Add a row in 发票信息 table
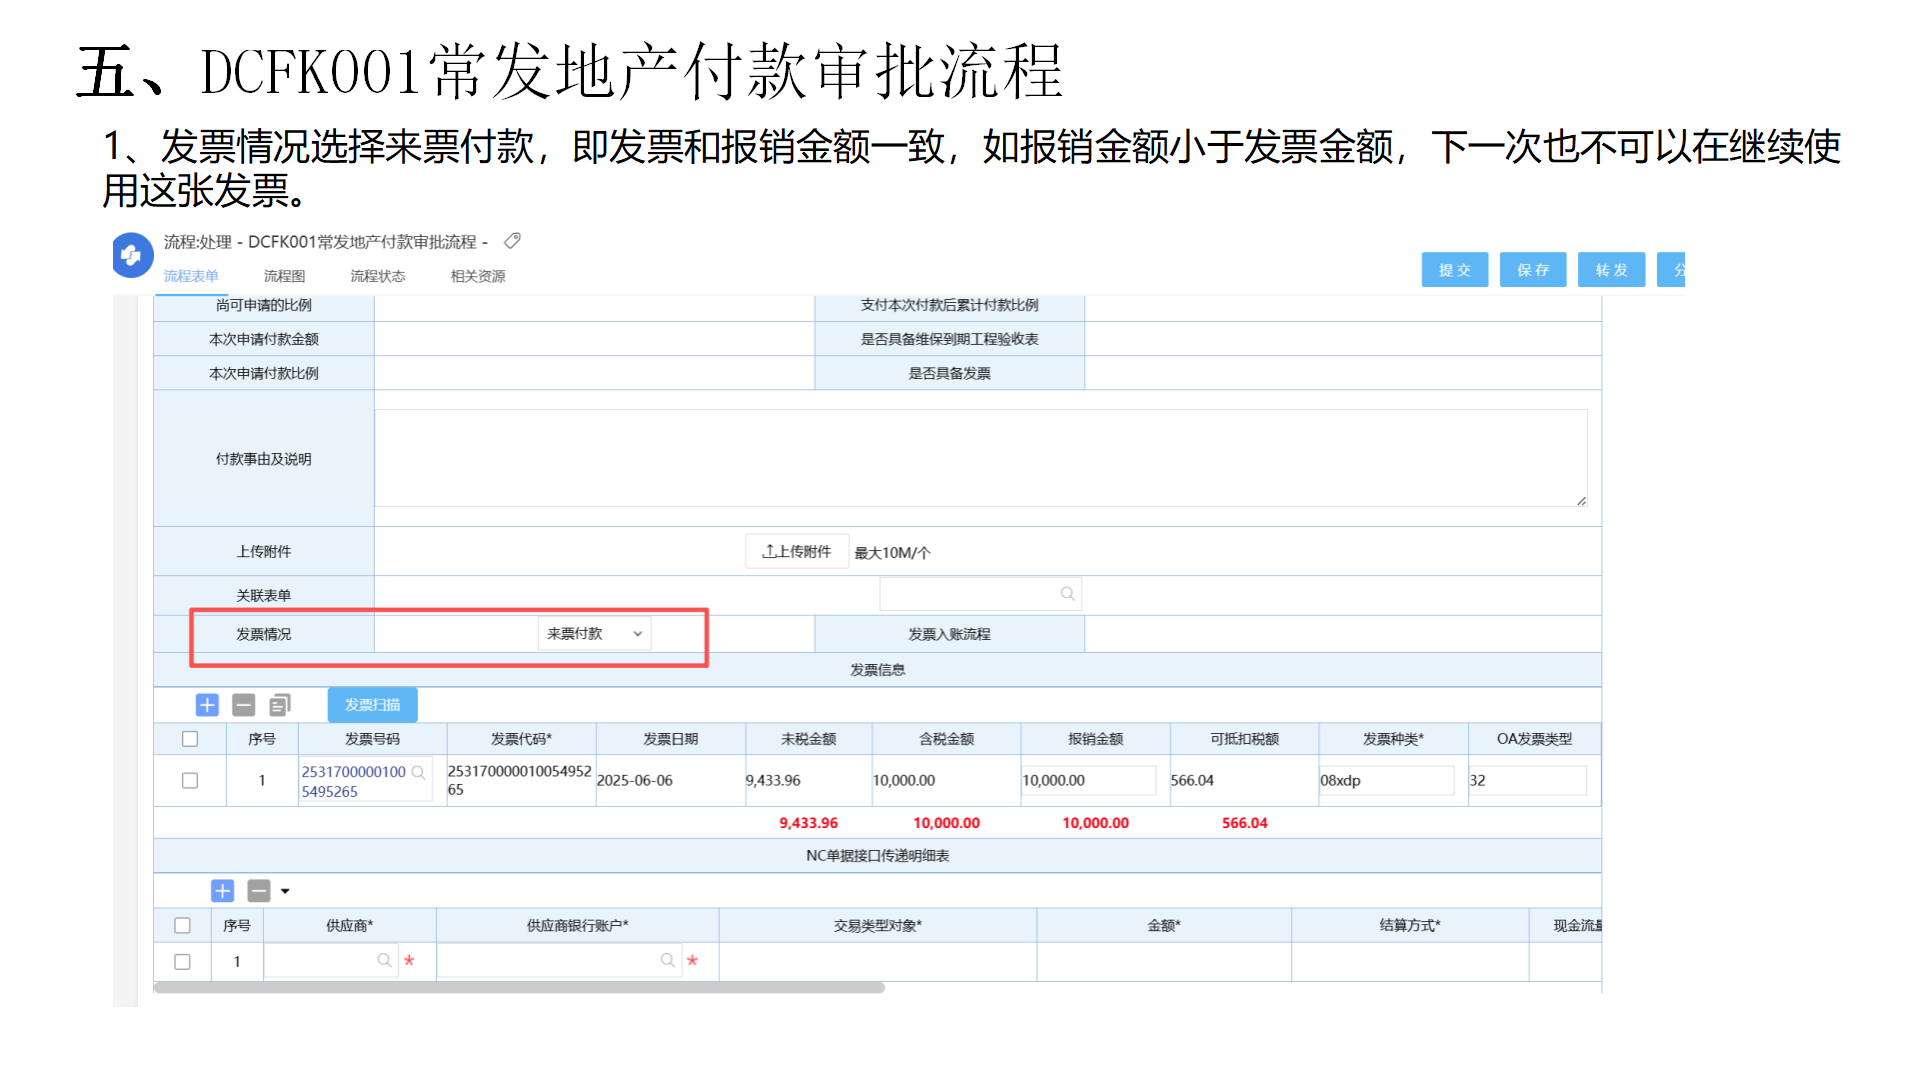The image size is (1920, 1080). pos(207,705)
